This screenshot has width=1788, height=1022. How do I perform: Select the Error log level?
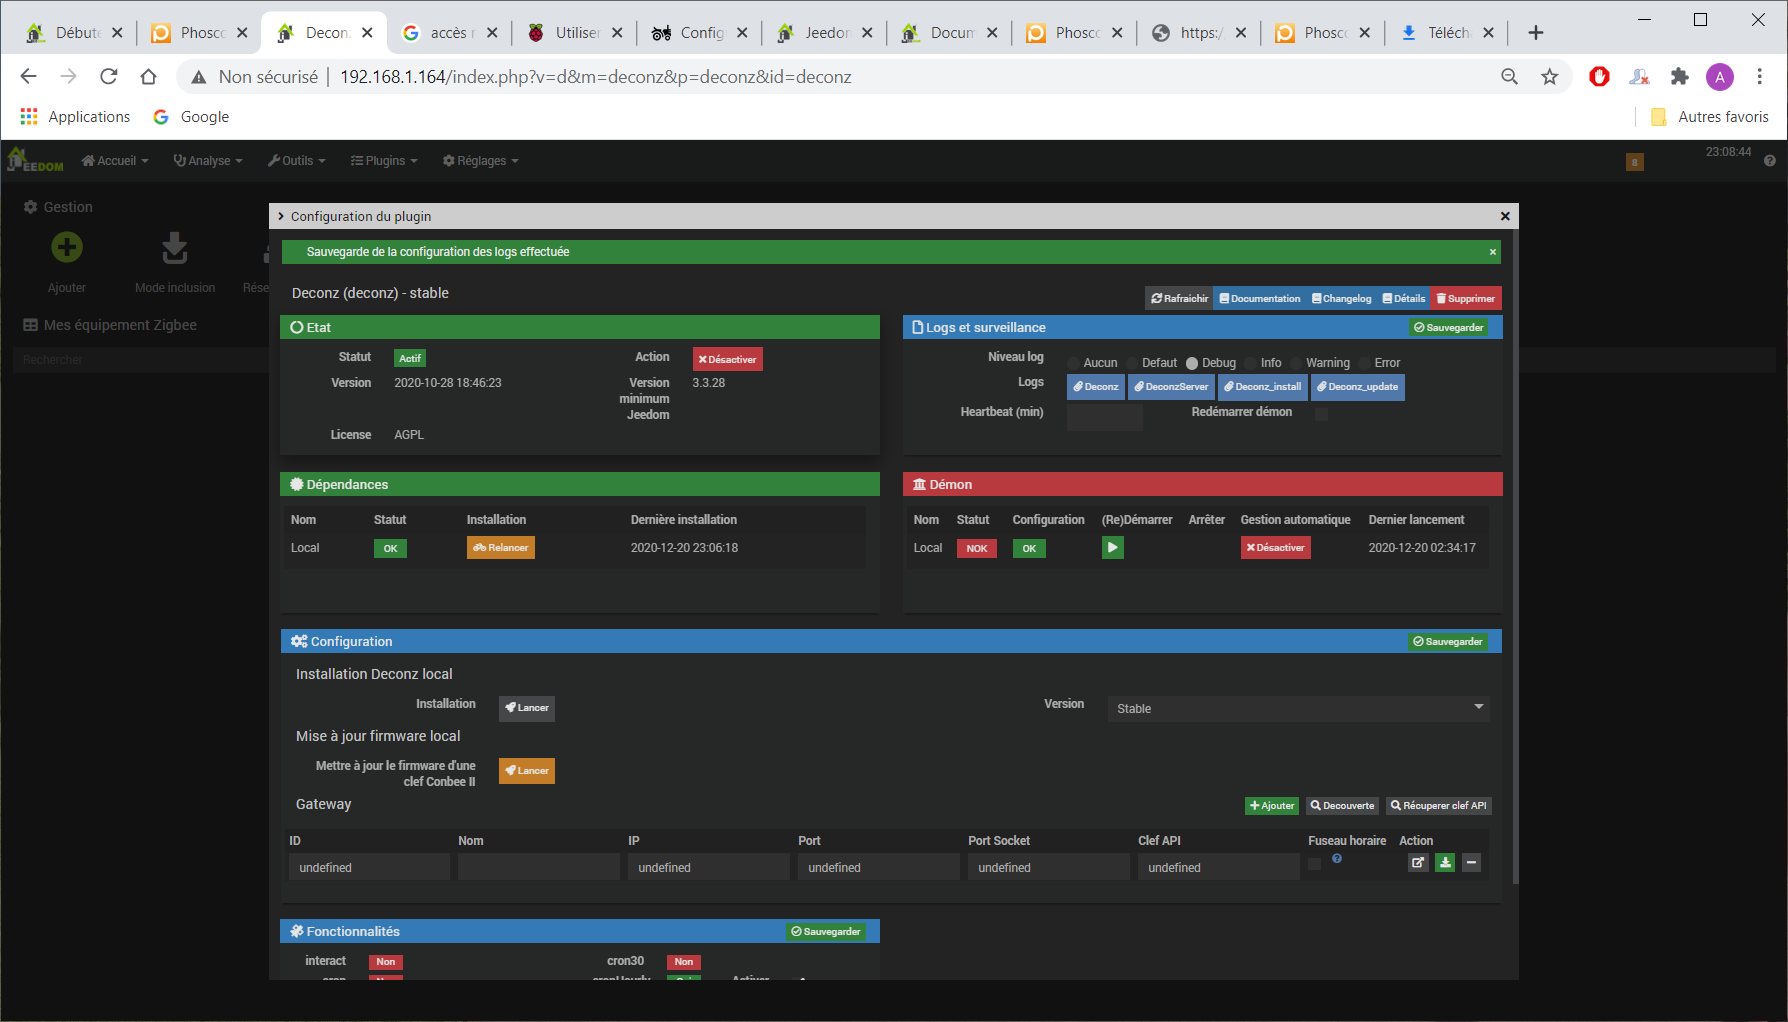(x=1364, y=363)
